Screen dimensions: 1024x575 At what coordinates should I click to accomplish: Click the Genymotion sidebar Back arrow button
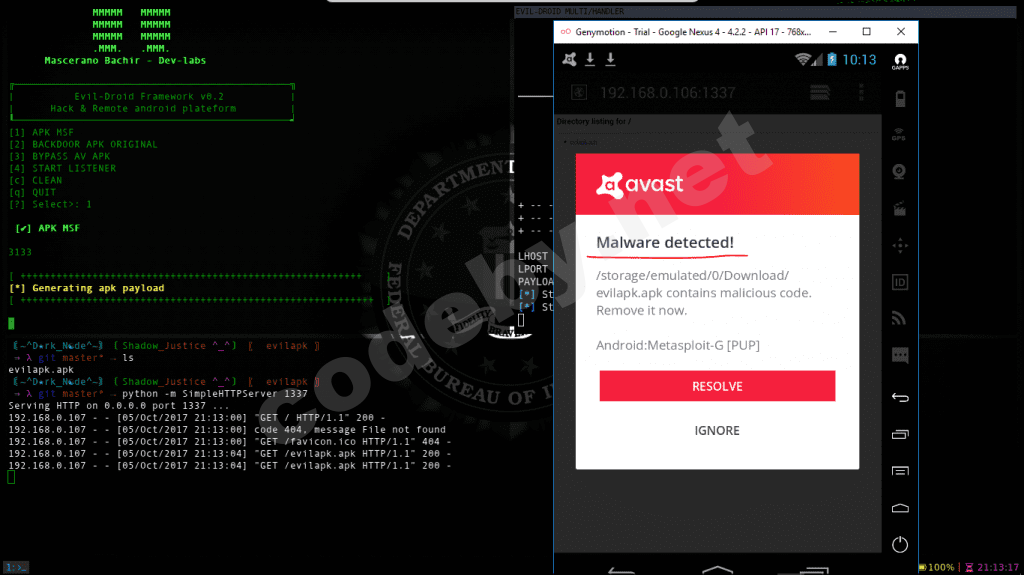[x=900, y=397]
